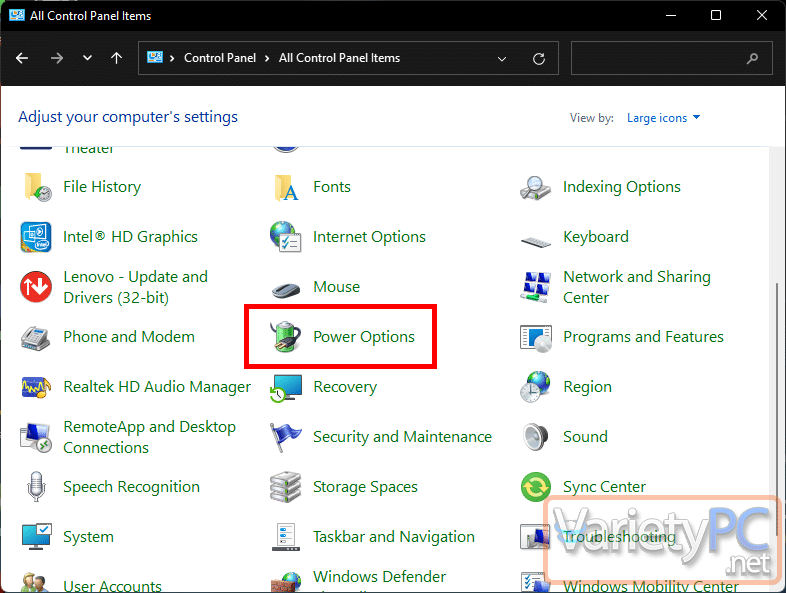Open the Taskbar and Navigation icon
Viewport: 786px width, 593px height.
(286, 537)
